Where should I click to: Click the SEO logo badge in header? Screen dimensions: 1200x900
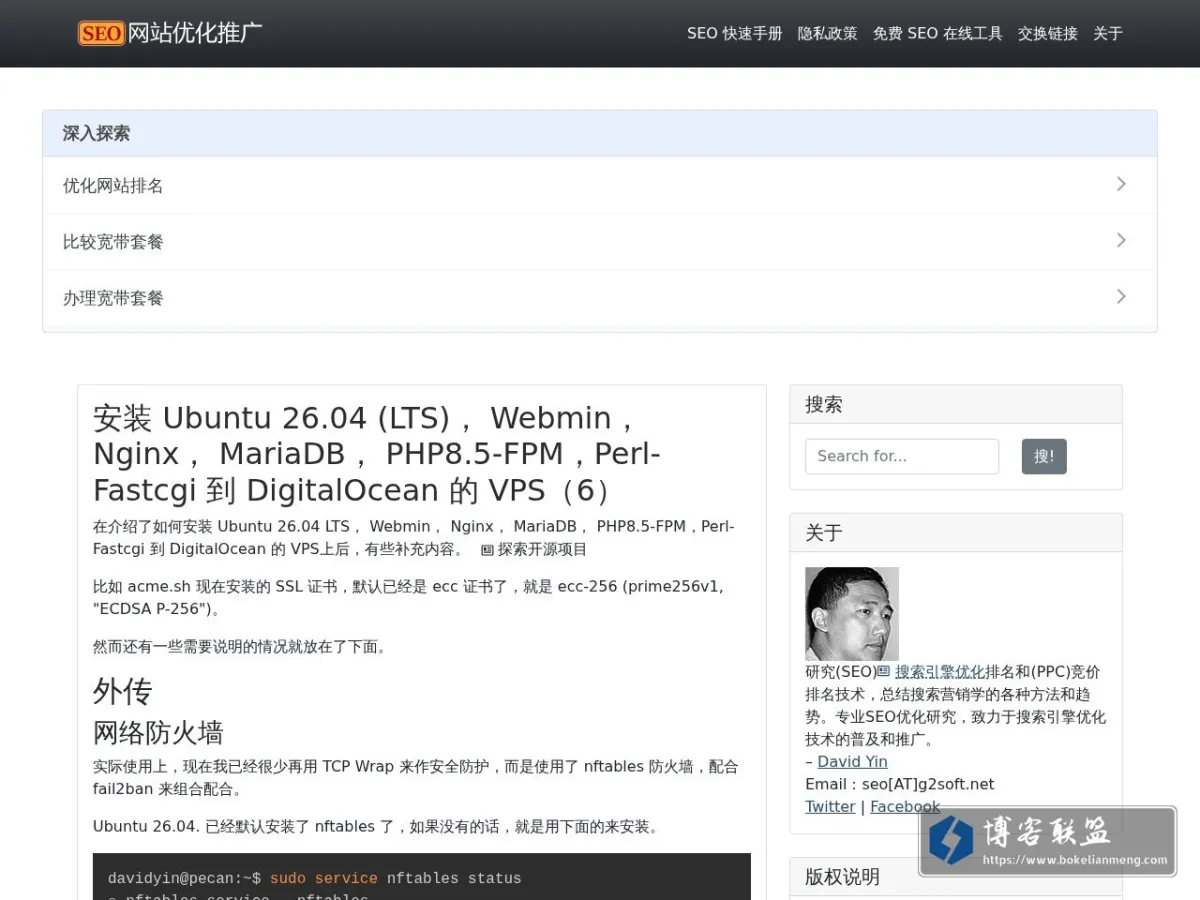[x=101, y=33]
